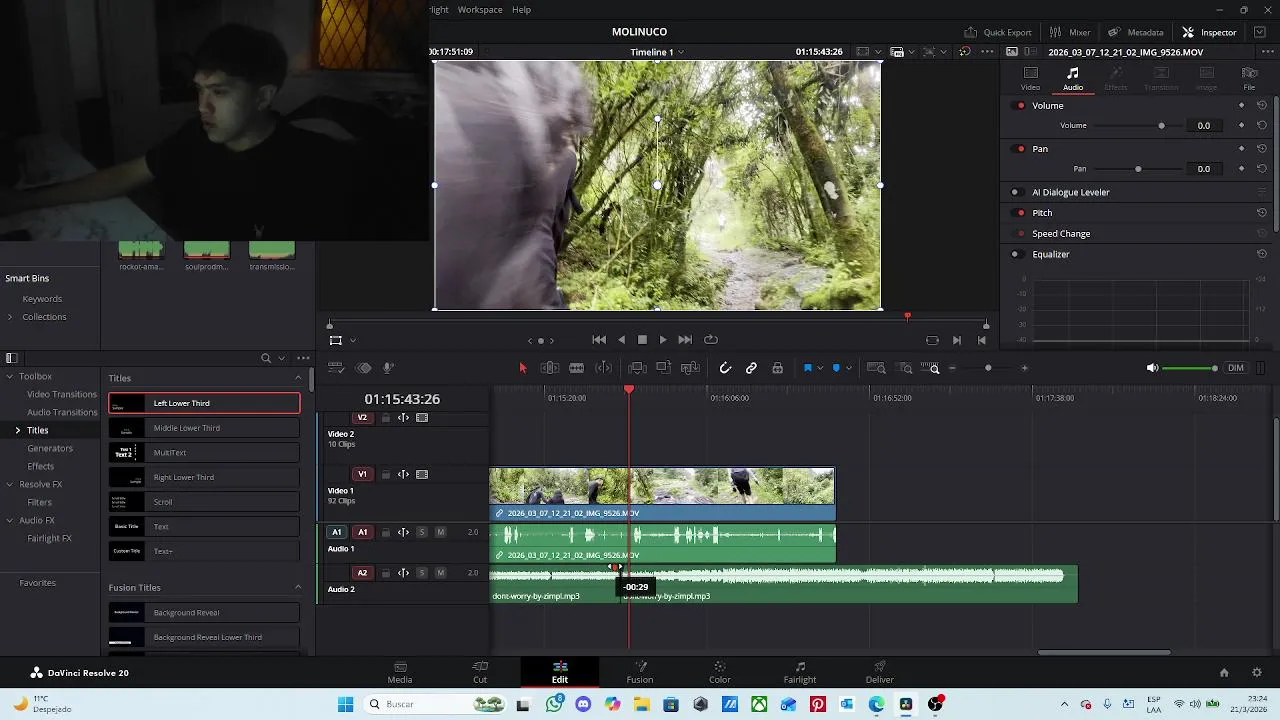The image size is (1280, 720).
Task: Select Video Transitions in the Toolbox
Action: point(62,394)
